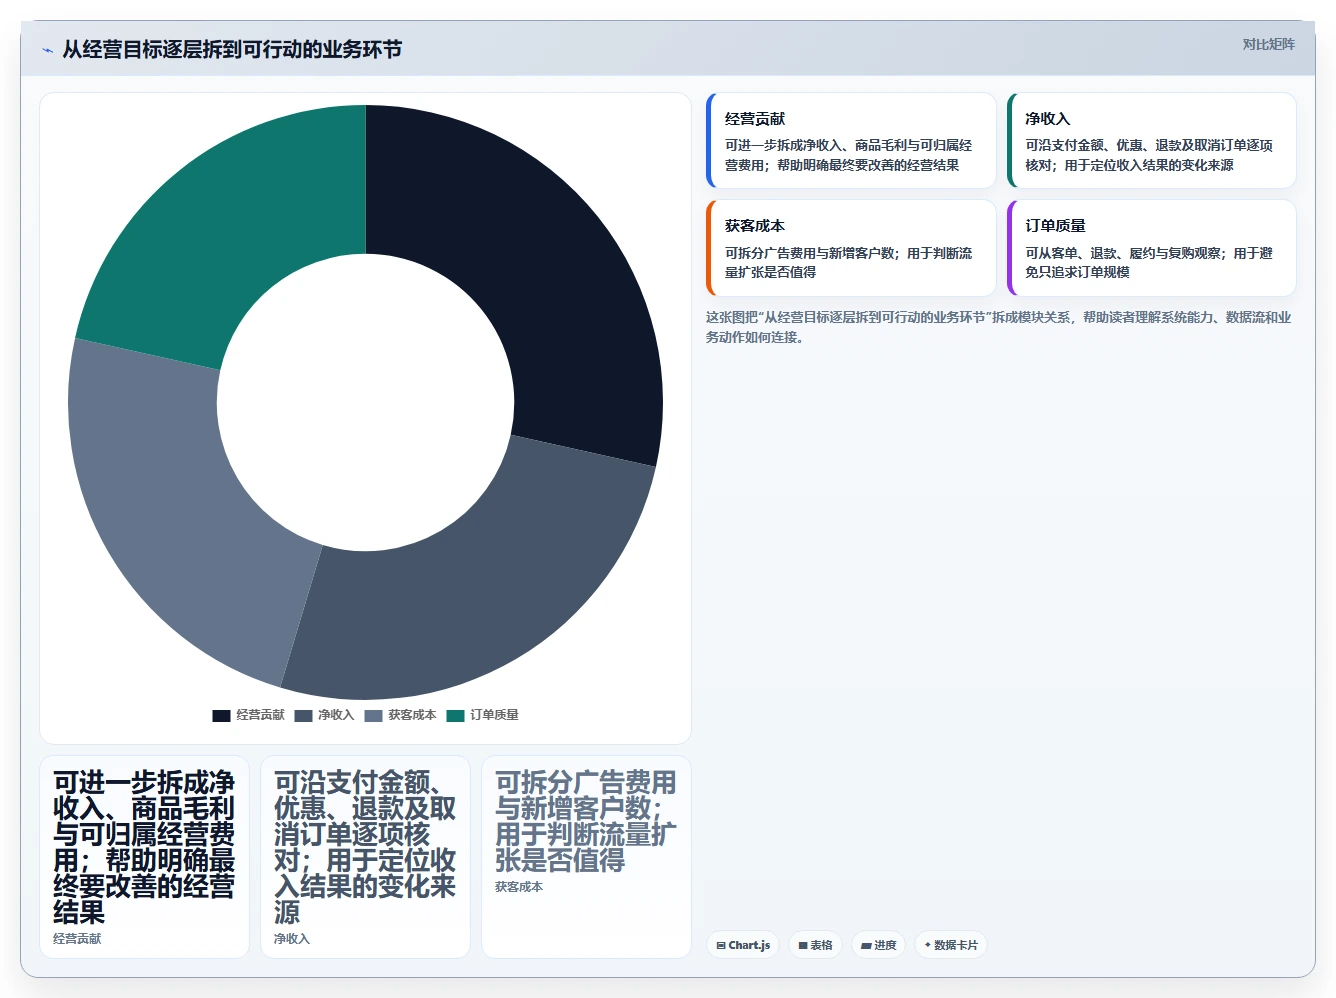Open the 订单质量 info card
Screen dimensions: 1336x998
coord(1151,248)
